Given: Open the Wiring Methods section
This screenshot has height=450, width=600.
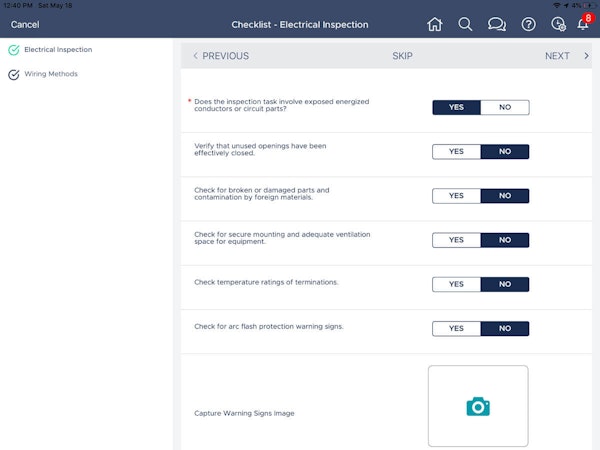Looking at the screenshot, I should (x=51, y=74).
